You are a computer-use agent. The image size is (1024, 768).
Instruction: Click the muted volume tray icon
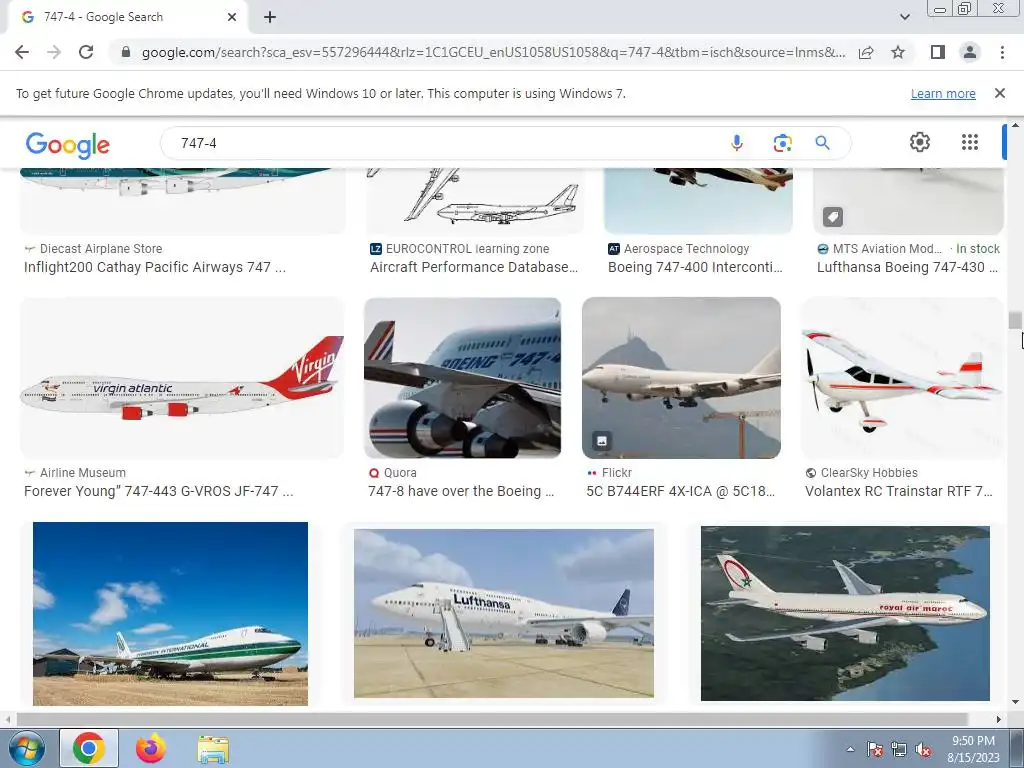pyautogui.click(x=923, y=749)
